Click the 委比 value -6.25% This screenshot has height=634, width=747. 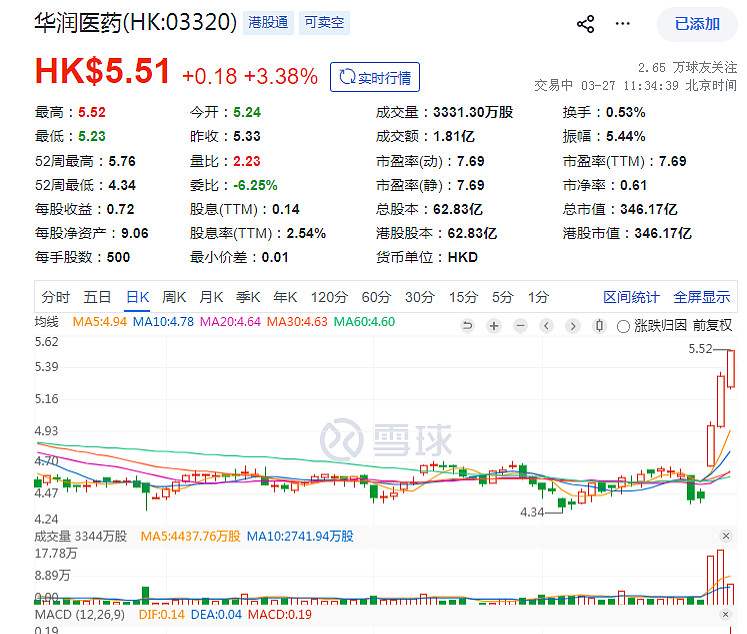pos(255,185)
